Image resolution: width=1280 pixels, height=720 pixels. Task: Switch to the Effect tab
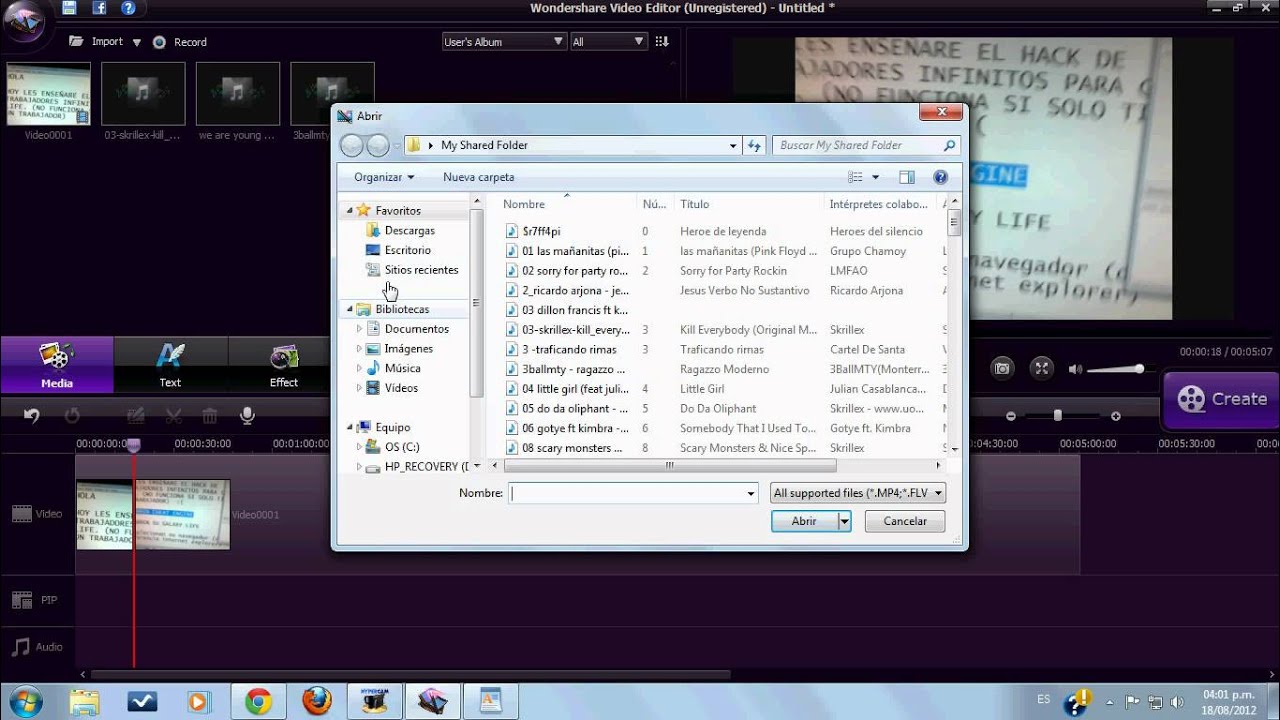tap(284, 365)
